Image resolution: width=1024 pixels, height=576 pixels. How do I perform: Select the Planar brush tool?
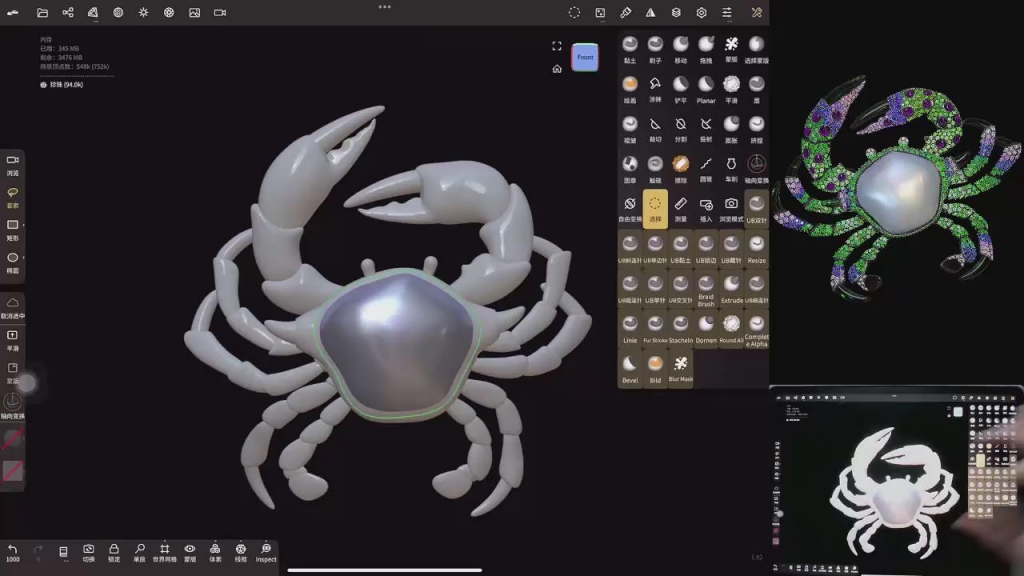coord(706,89)
